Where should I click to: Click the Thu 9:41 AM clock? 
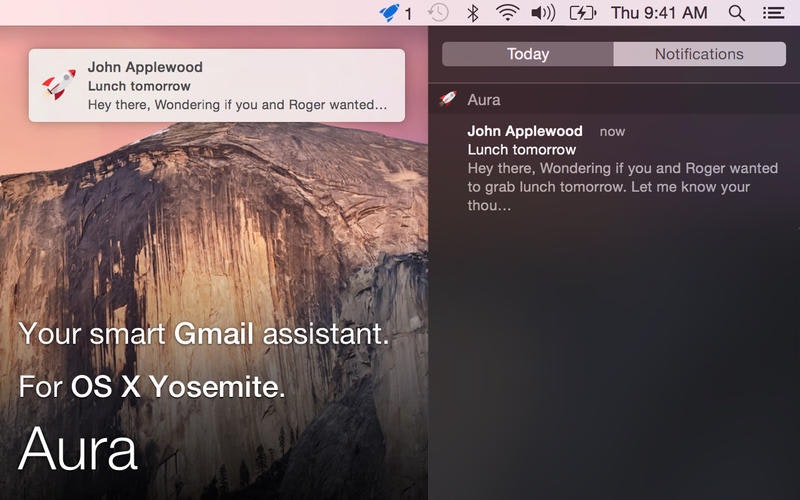659,13
